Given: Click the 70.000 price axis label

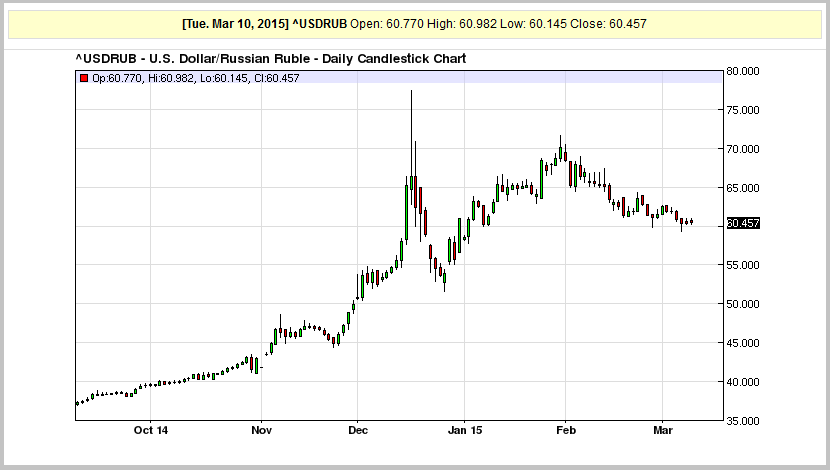Looking at the screenshot, I should pyautogui.click(x=743, y=149).
